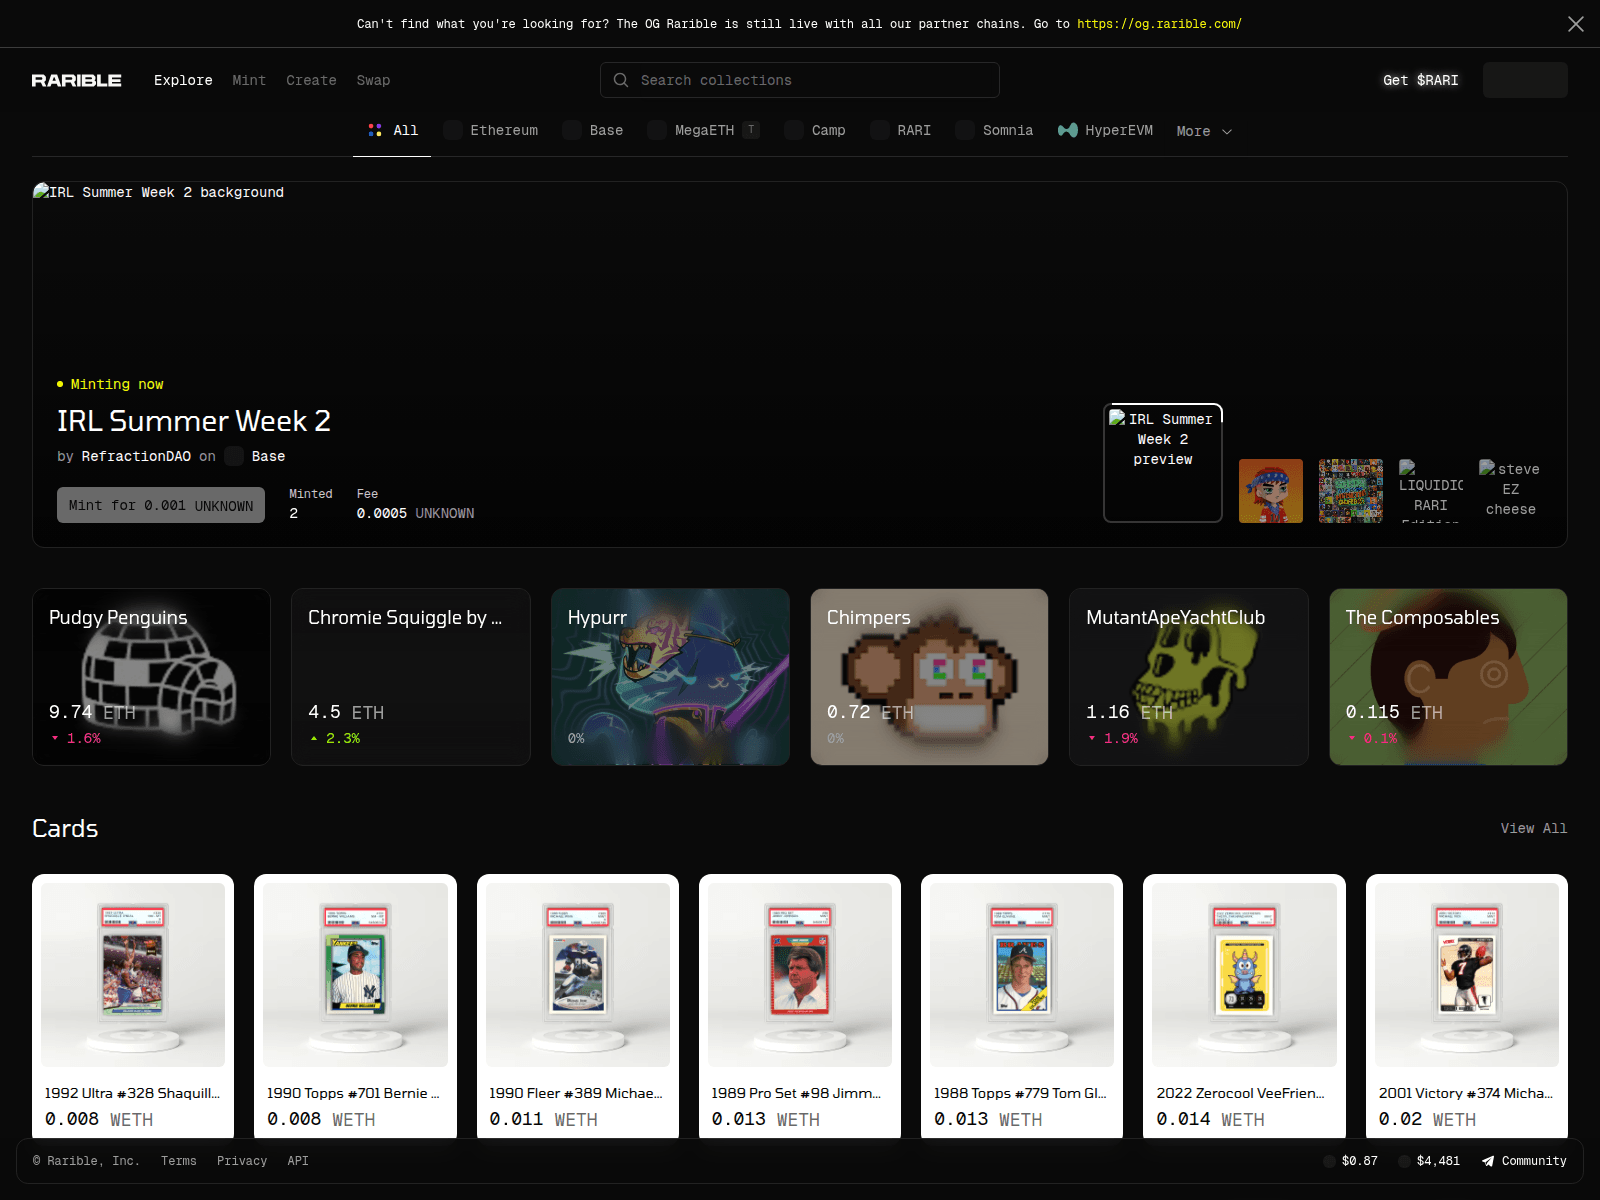Click the Chromie Squiggle 2.3% change
Screen dimensions: 1600x1200
(x=334, y=738)
